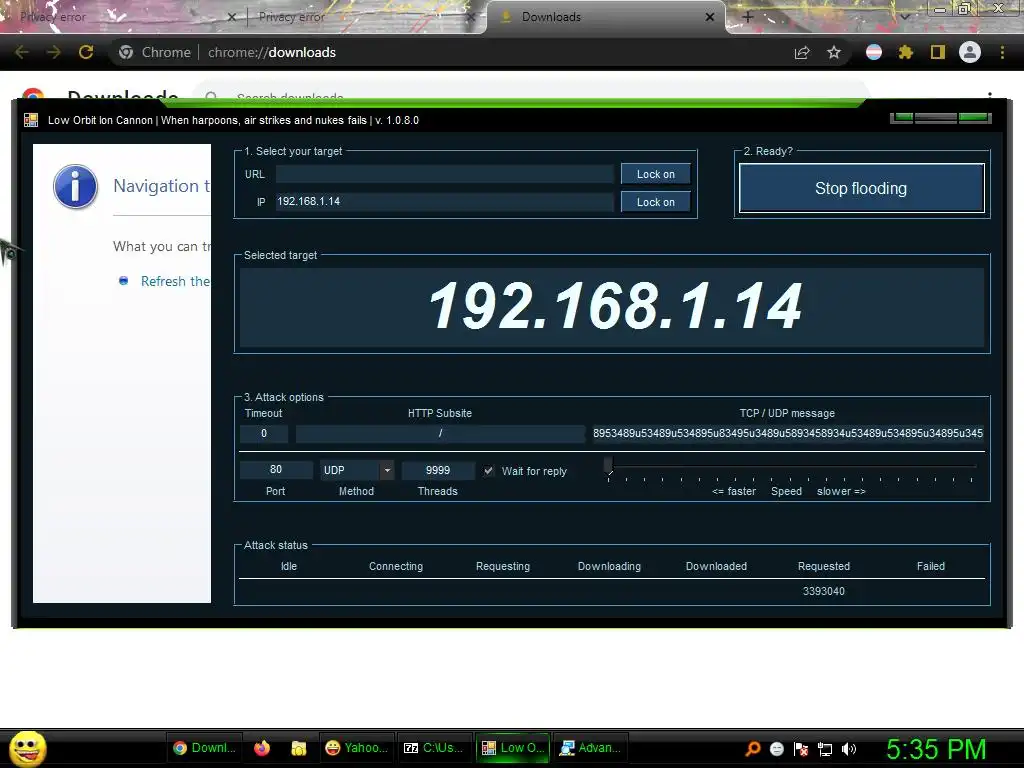Click the striped flag extension icon

(x=874, y=52)
